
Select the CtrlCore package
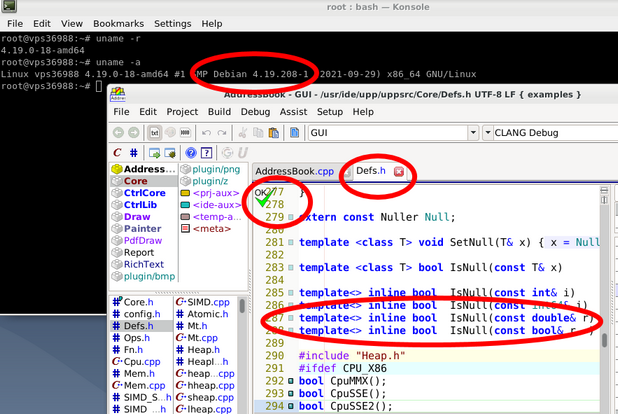click(x=143, y=193)
